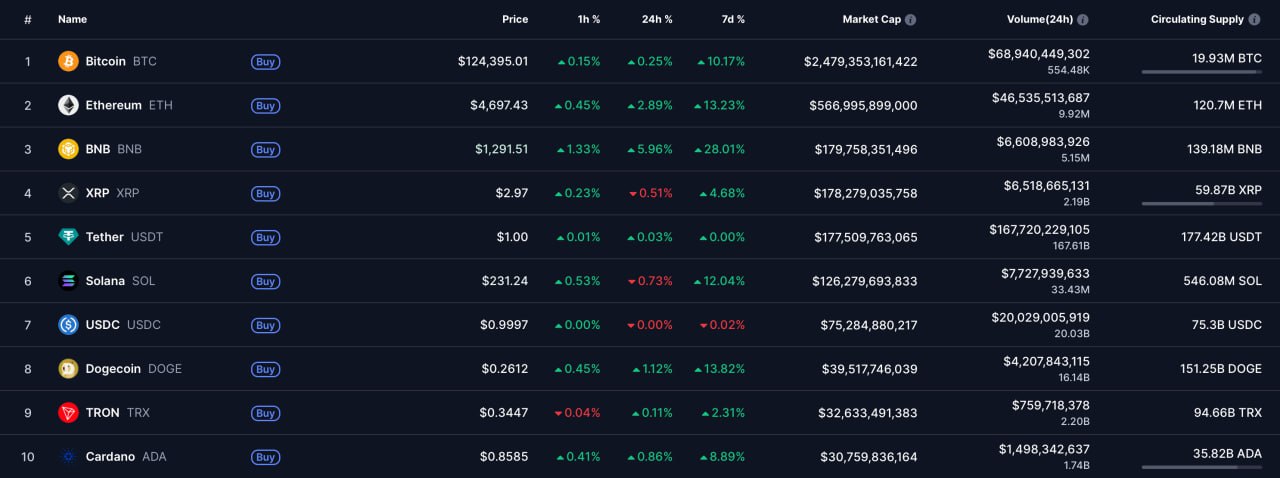Screen dimensions: 1280x478
Task: Click XRP's circulating supply progress bar
Action: pyautogui.click(x=1202, y=204)
